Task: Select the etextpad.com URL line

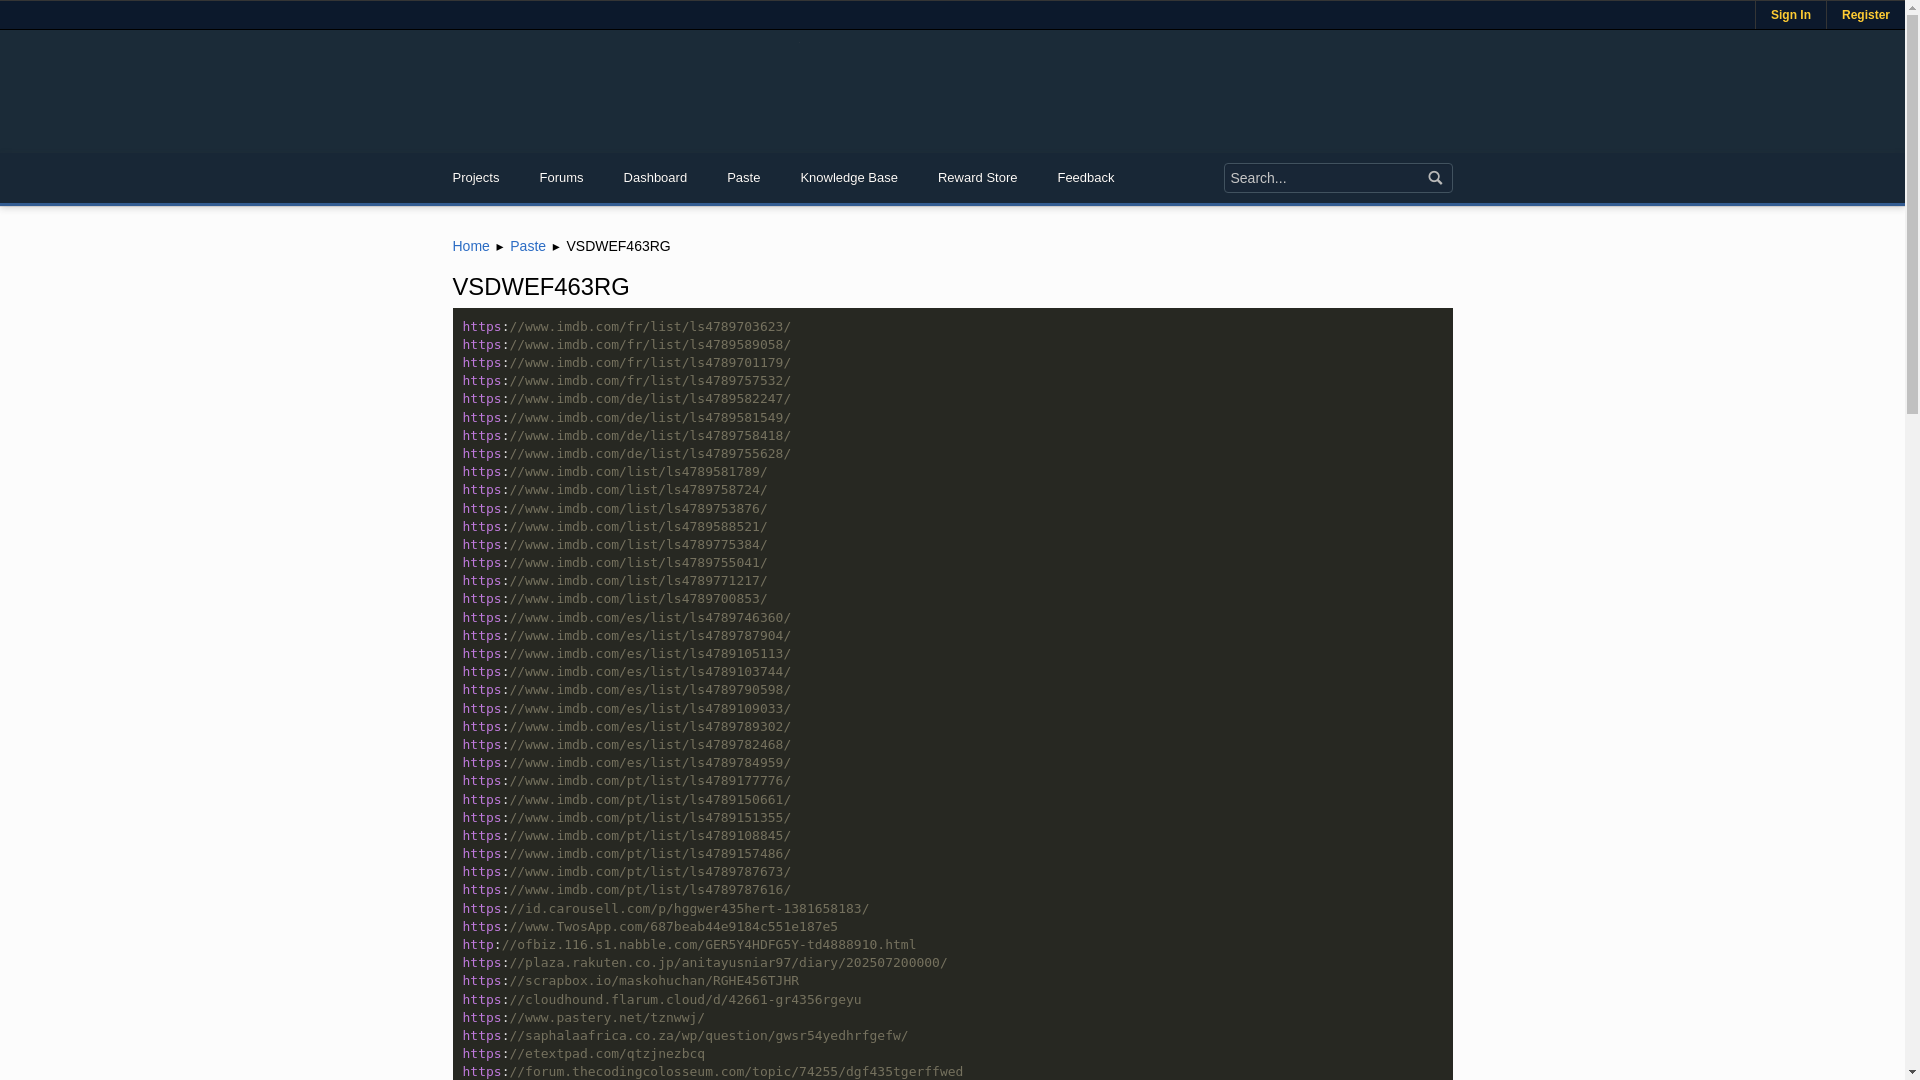Action: [583, 1054]
